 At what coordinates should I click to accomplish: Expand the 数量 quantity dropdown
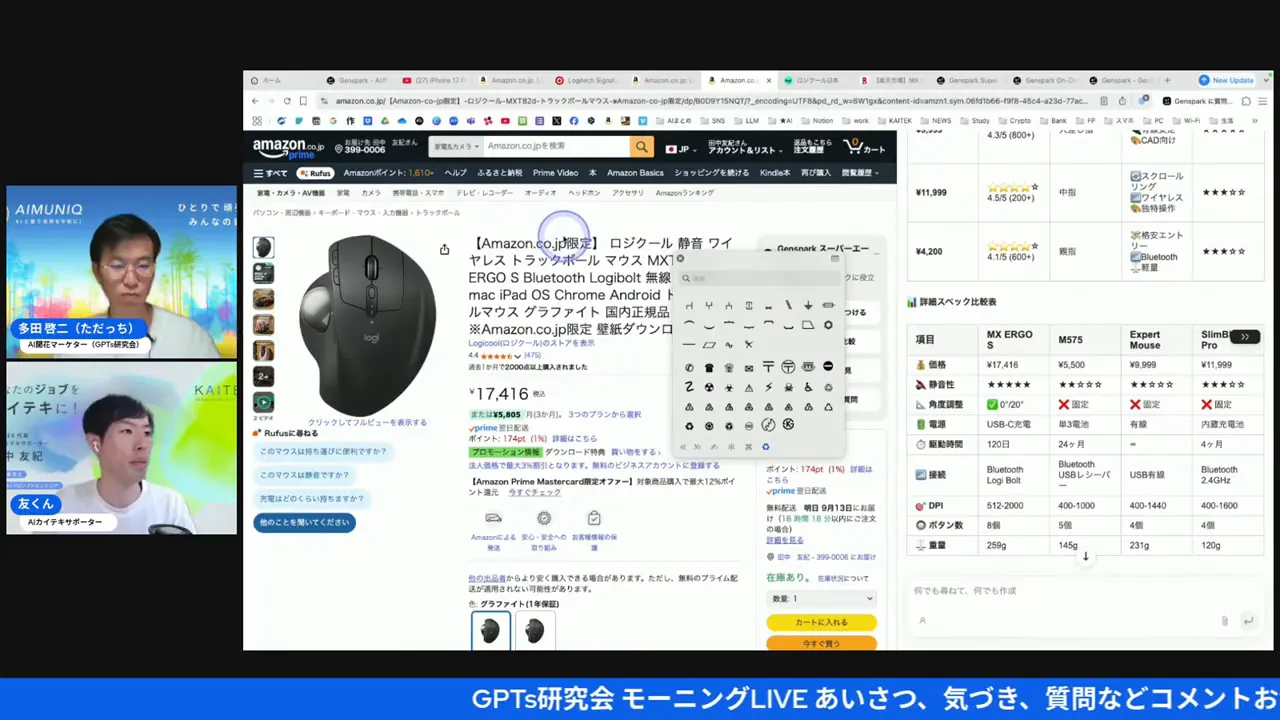tap(820, 598)
